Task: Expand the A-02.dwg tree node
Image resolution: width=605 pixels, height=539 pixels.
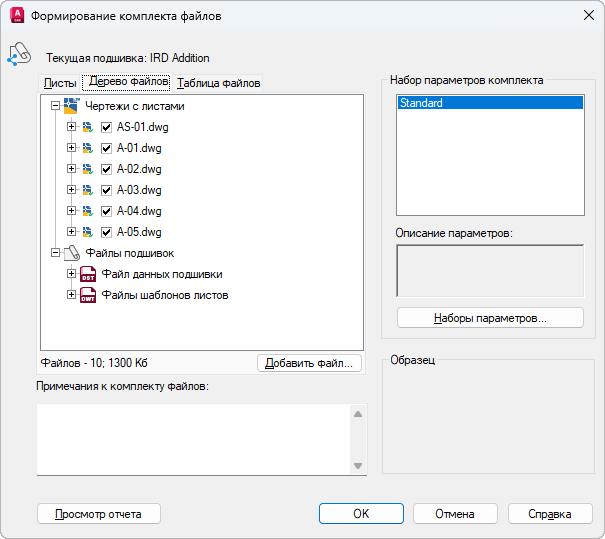Action: click(x=71, y=169)
